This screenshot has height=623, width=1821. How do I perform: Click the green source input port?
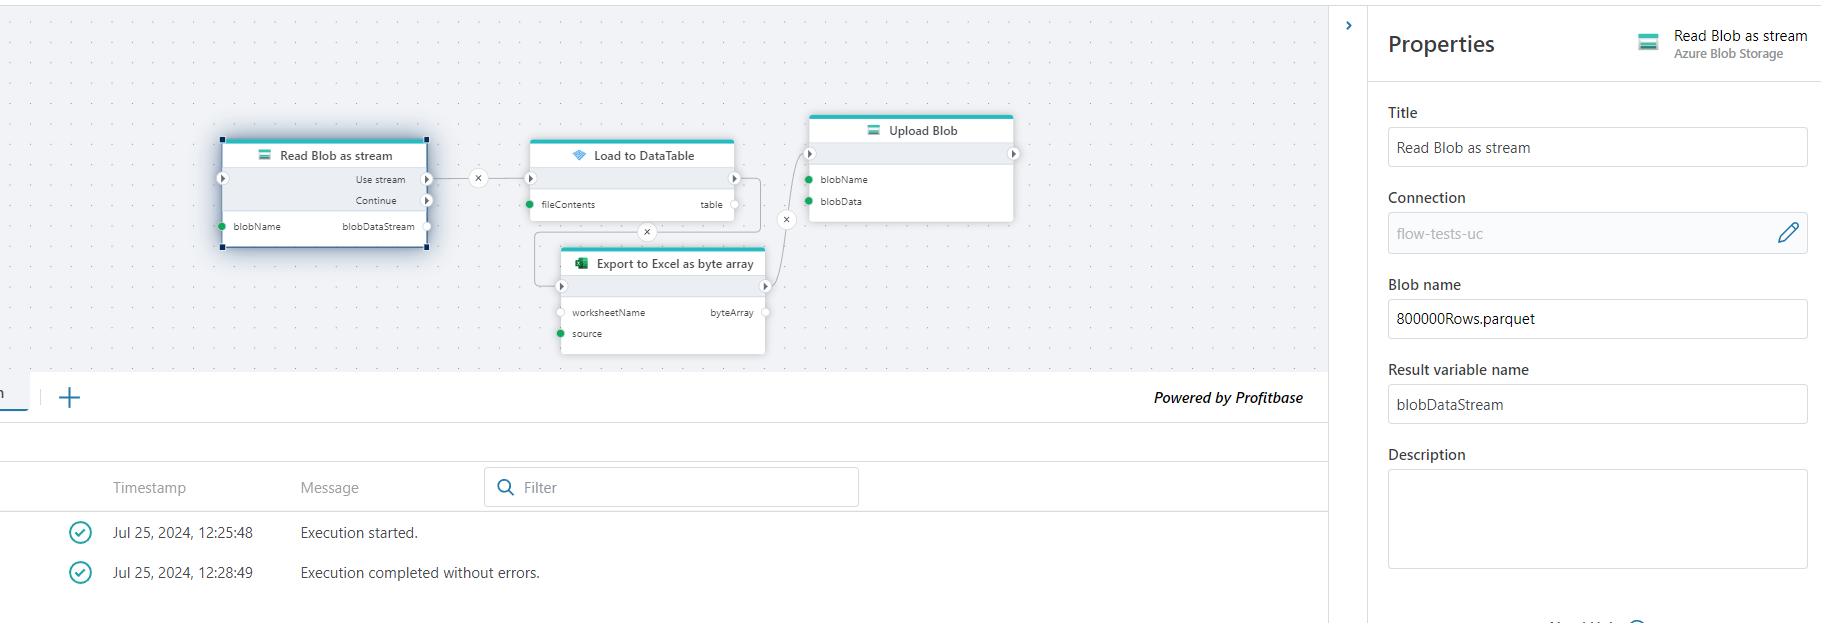[561, 334]
